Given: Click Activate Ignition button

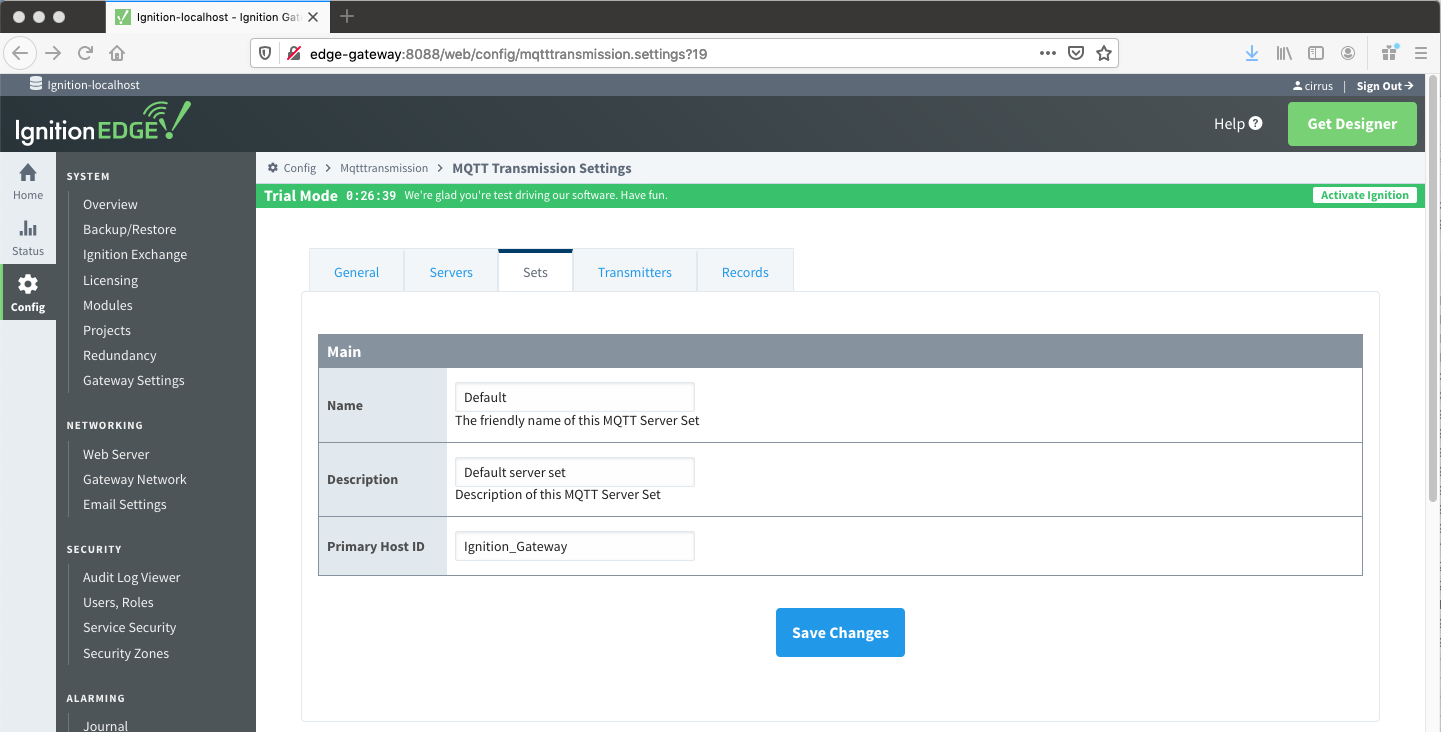Looking at the screenshot, I should click(1364, 195).
